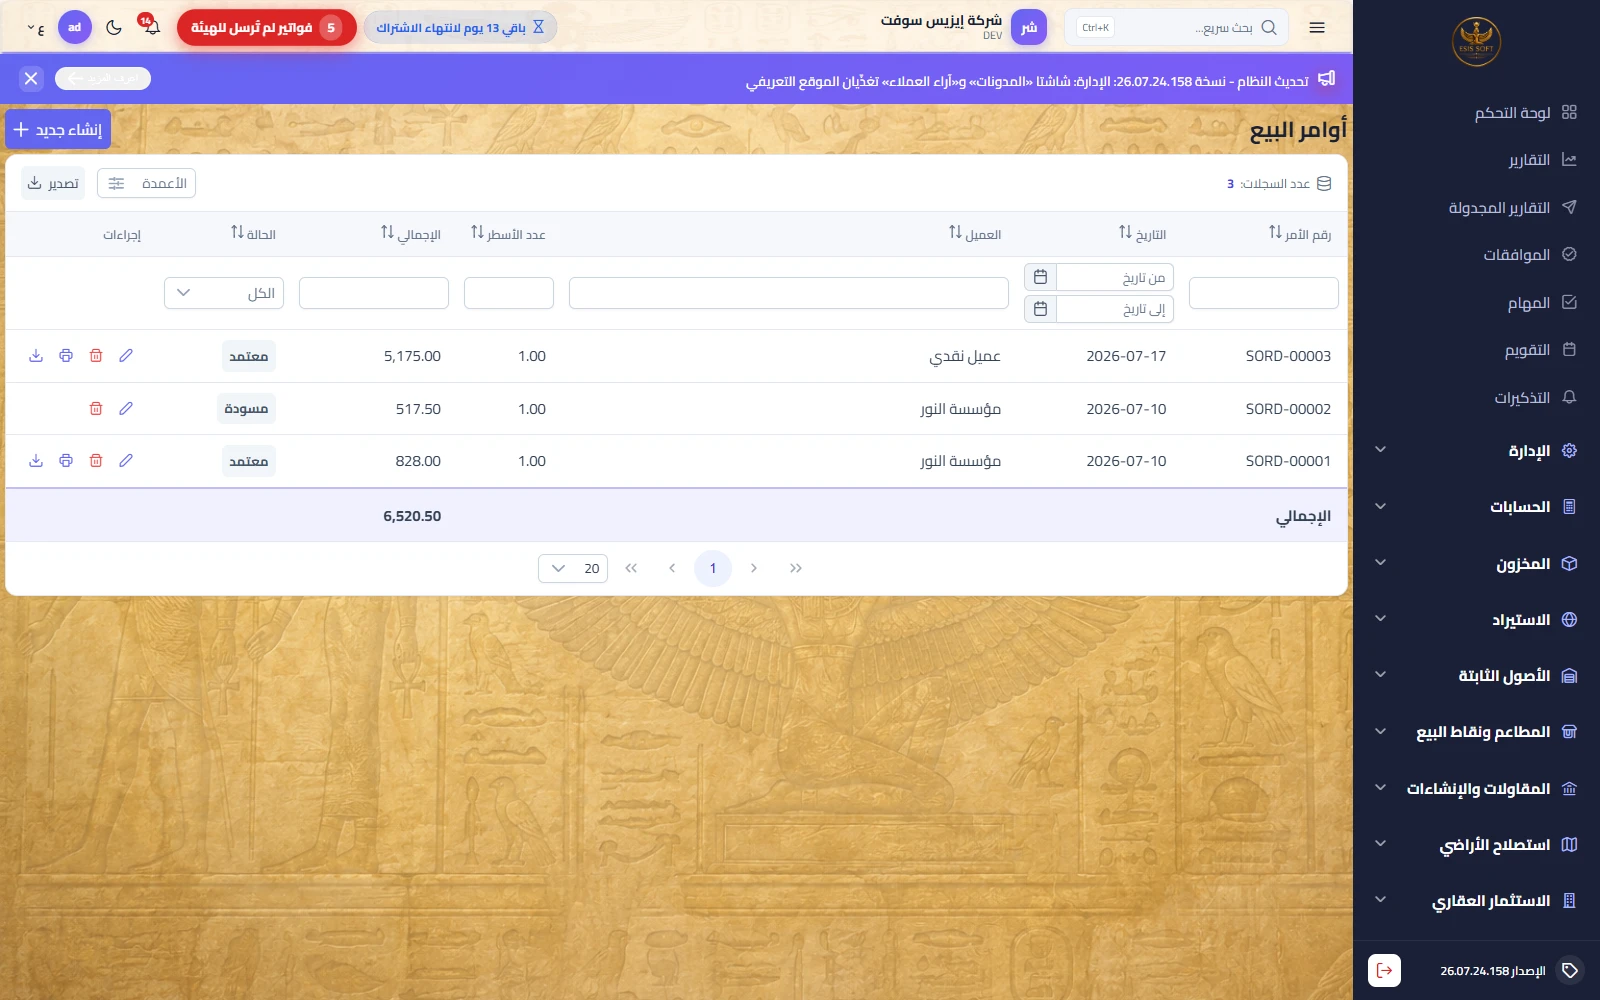The image size is (1600, 1000).
Task: Click the export button
Action: 53,183
